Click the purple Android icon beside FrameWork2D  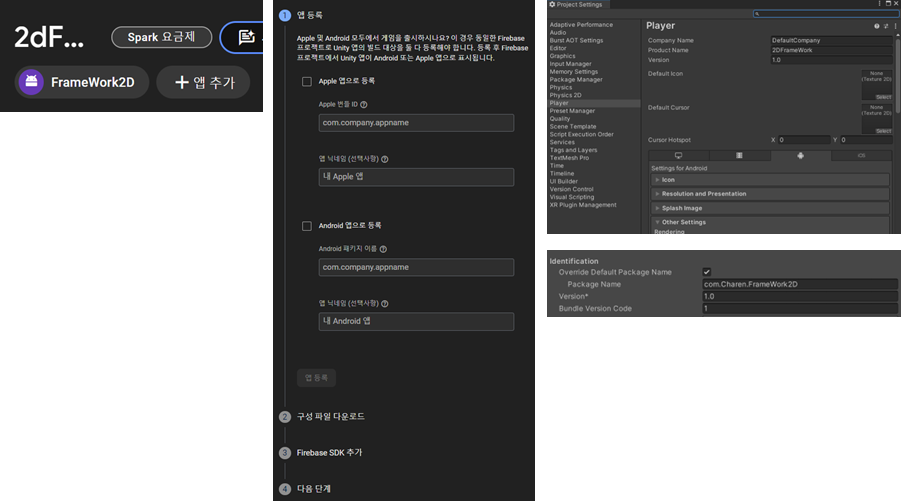tap(31, 82)
